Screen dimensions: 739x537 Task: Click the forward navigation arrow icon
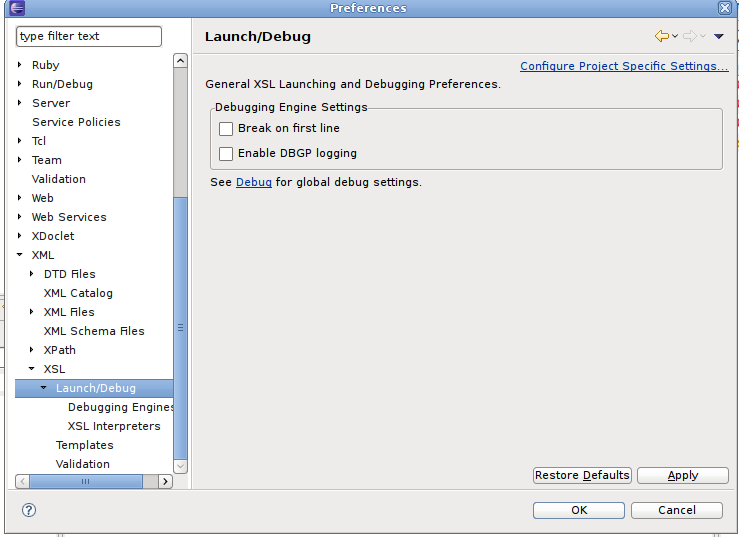tap(689, 37)
